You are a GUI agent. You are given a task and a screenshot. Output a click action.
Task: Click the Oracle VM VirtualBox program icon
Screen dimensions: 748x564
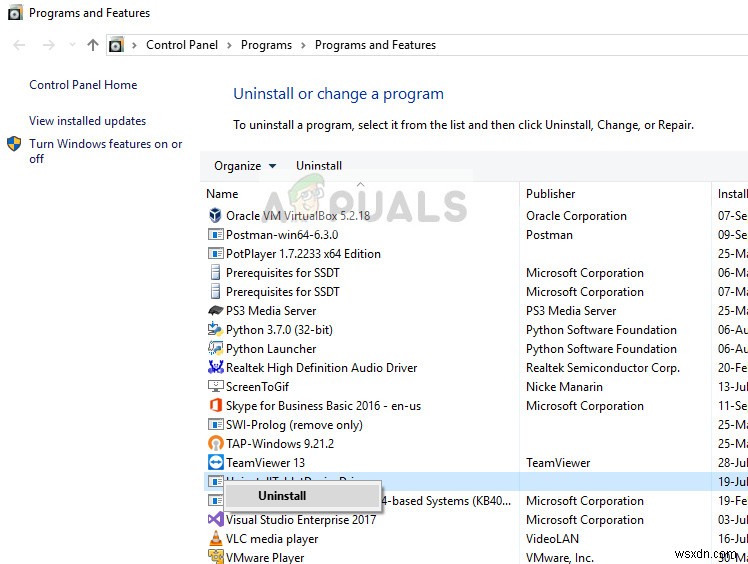[x=216, y=216]
